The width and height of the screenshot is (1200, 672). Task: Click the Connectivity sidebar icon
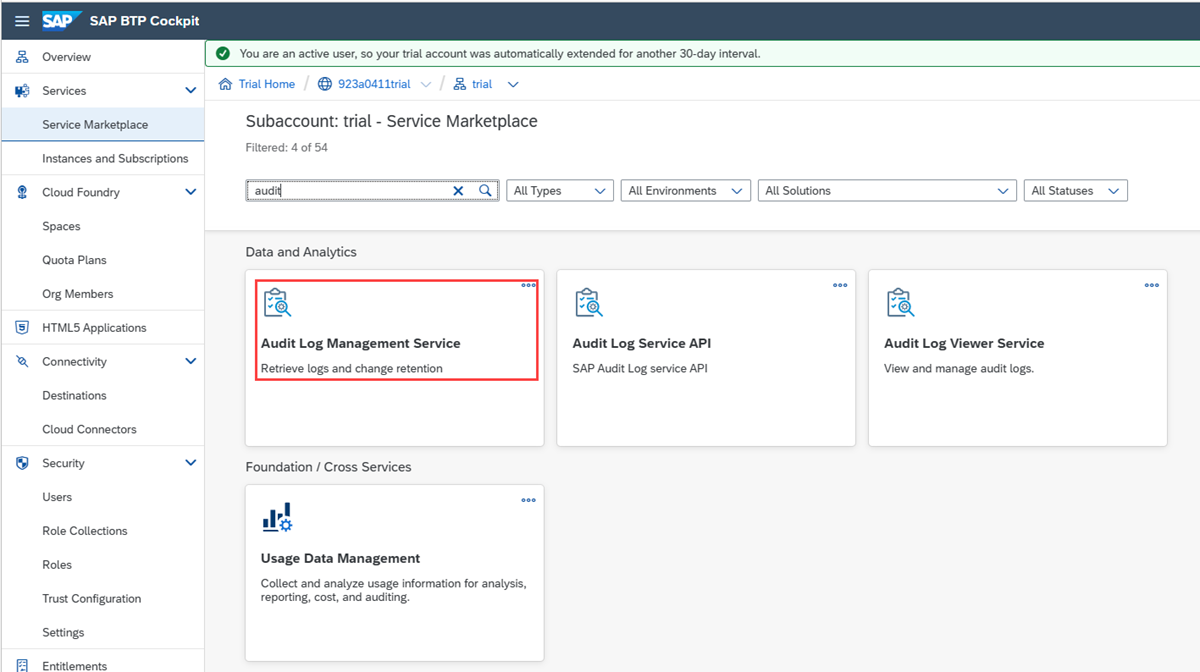tap(22, 362)
